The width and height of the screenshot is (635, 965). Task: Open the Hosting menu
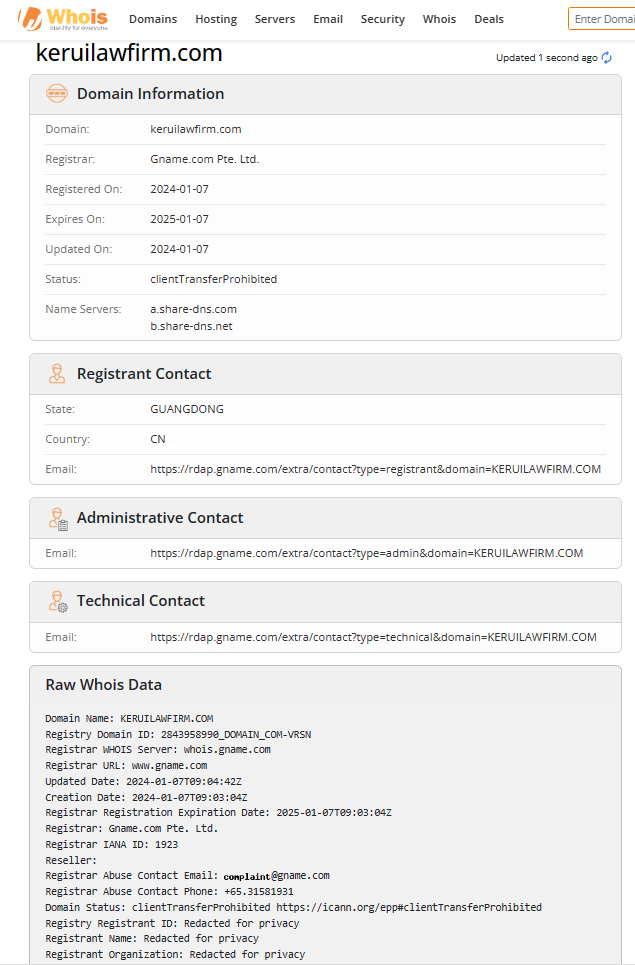point(216,19)
